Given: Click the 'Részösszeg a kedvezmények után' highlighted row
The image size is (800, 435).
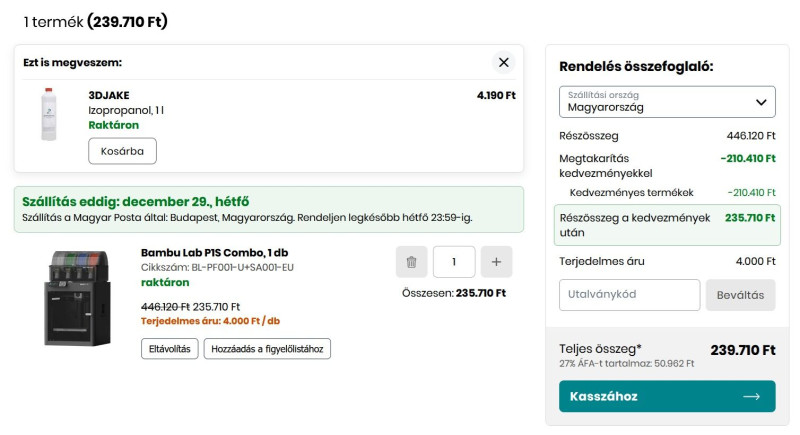Looking at the screenshot, I should tap(667, 225).
